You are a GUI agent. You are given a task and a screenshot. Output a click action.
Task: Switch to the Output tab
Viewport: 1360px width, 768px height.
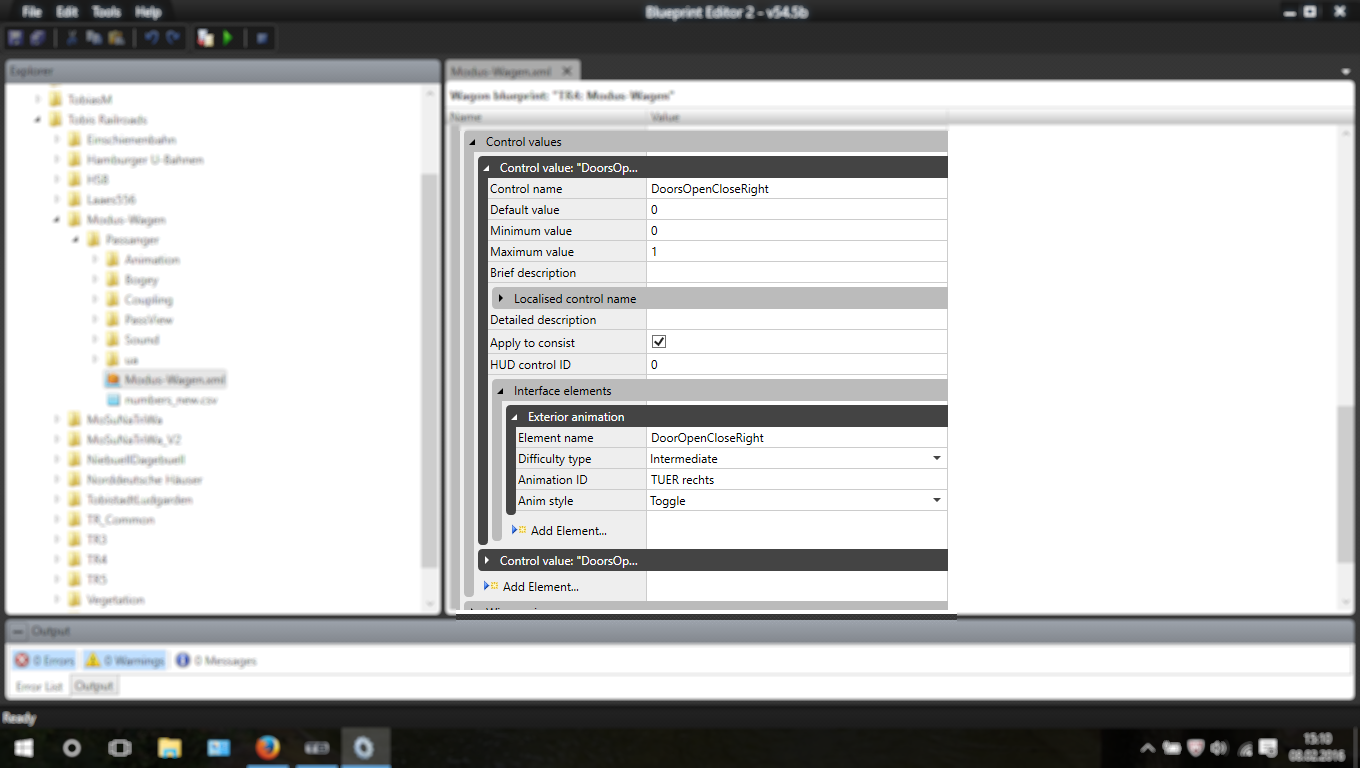(94, 686)
